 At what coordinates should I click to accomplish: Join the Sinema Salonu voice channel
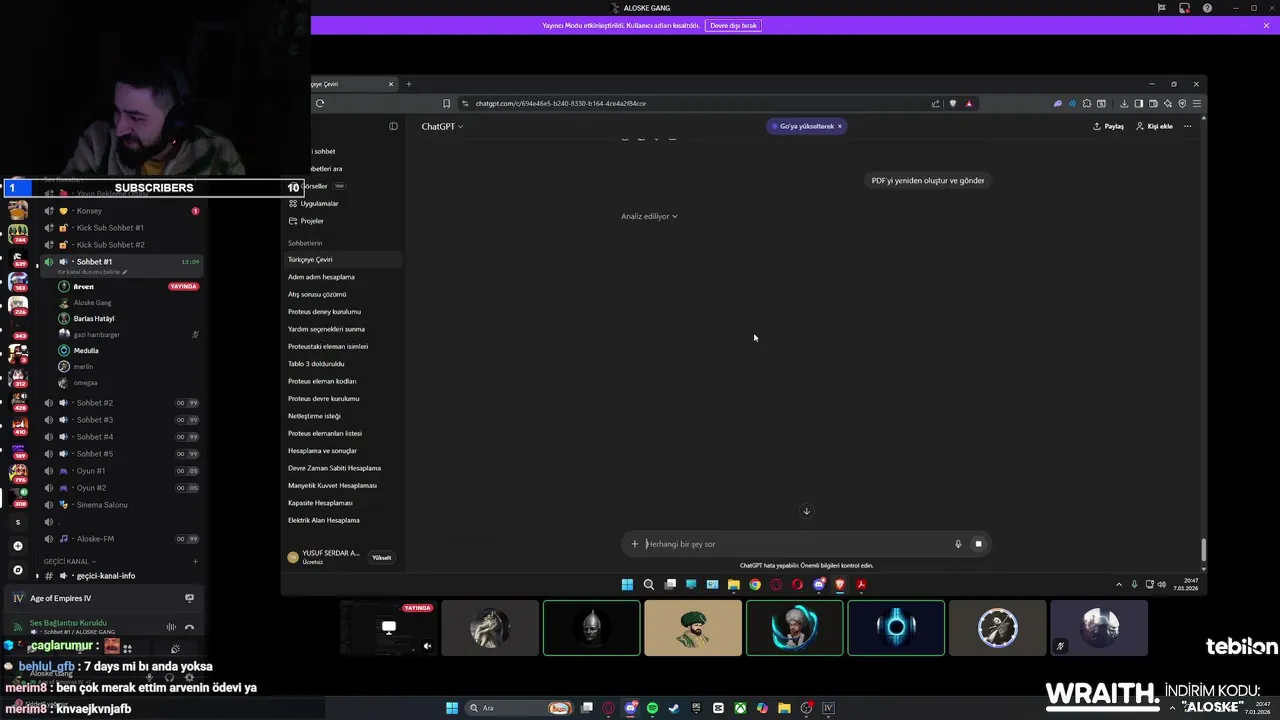[x=120, y=505]
